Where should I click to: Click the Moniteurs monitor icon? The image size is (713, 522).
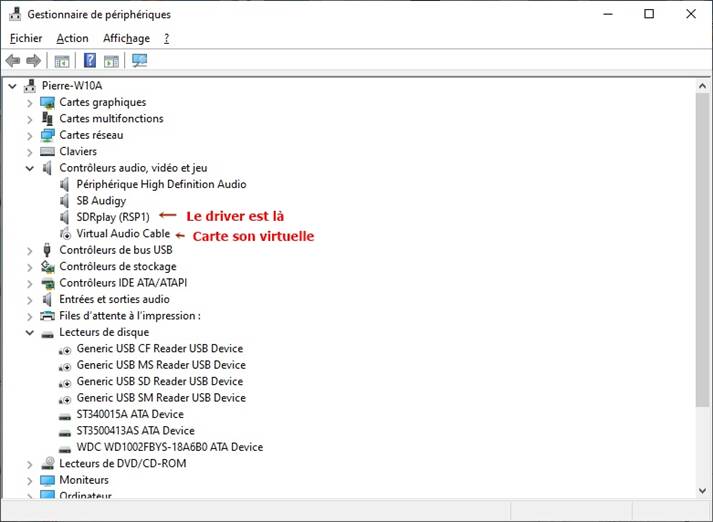47,480
